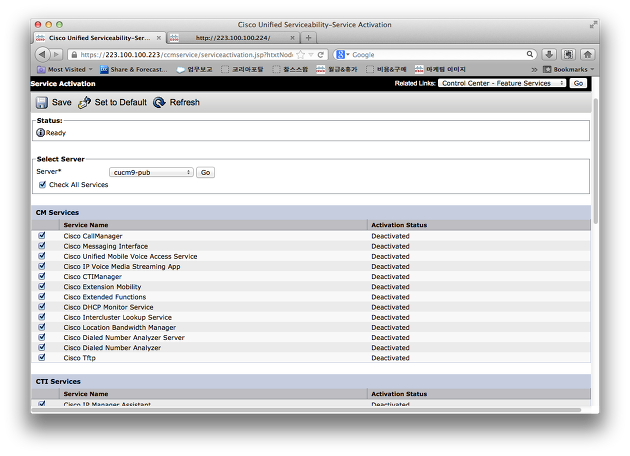Open new tab with plus icon

point(309,38)
